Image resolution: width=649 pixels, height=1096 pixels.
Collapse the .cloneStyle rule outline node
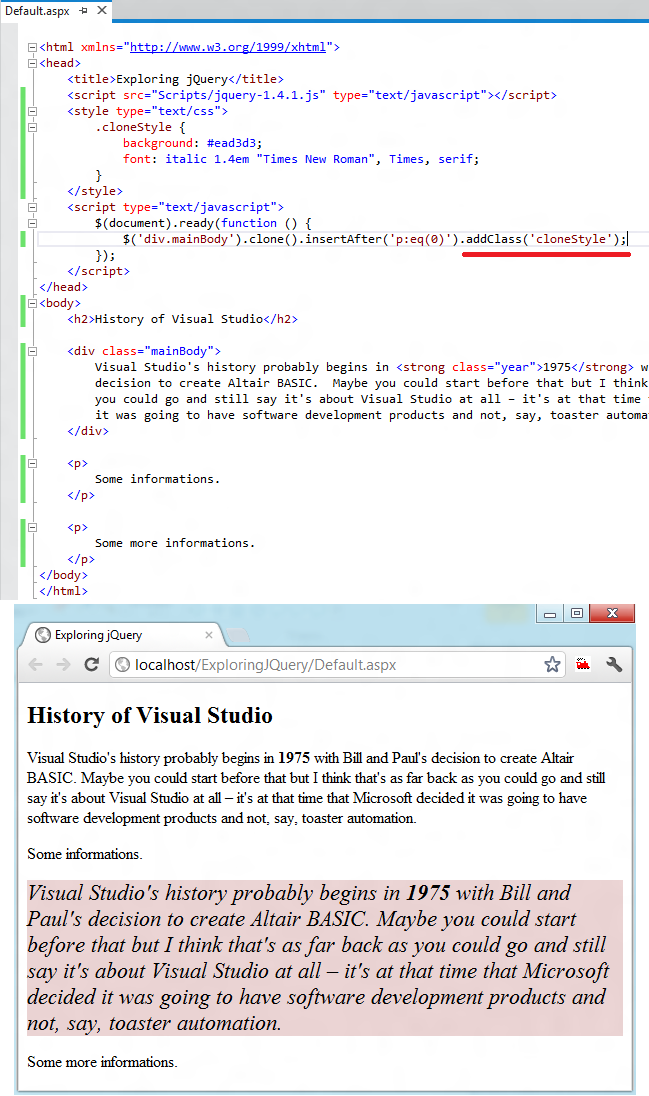[x=32, y=127]
